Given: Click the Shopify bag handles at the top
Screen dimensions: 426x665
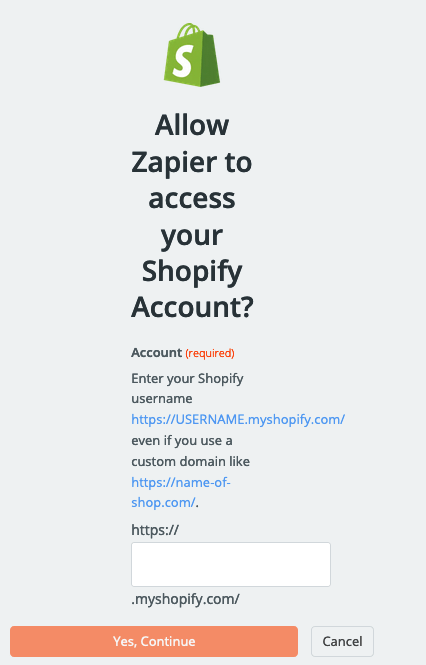Looking at the screenshot, I should 188,31.
